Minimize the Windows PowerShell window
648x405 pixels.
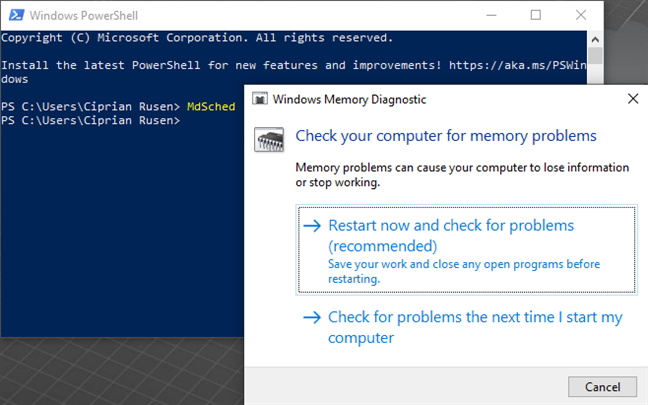tap(491, 15)
